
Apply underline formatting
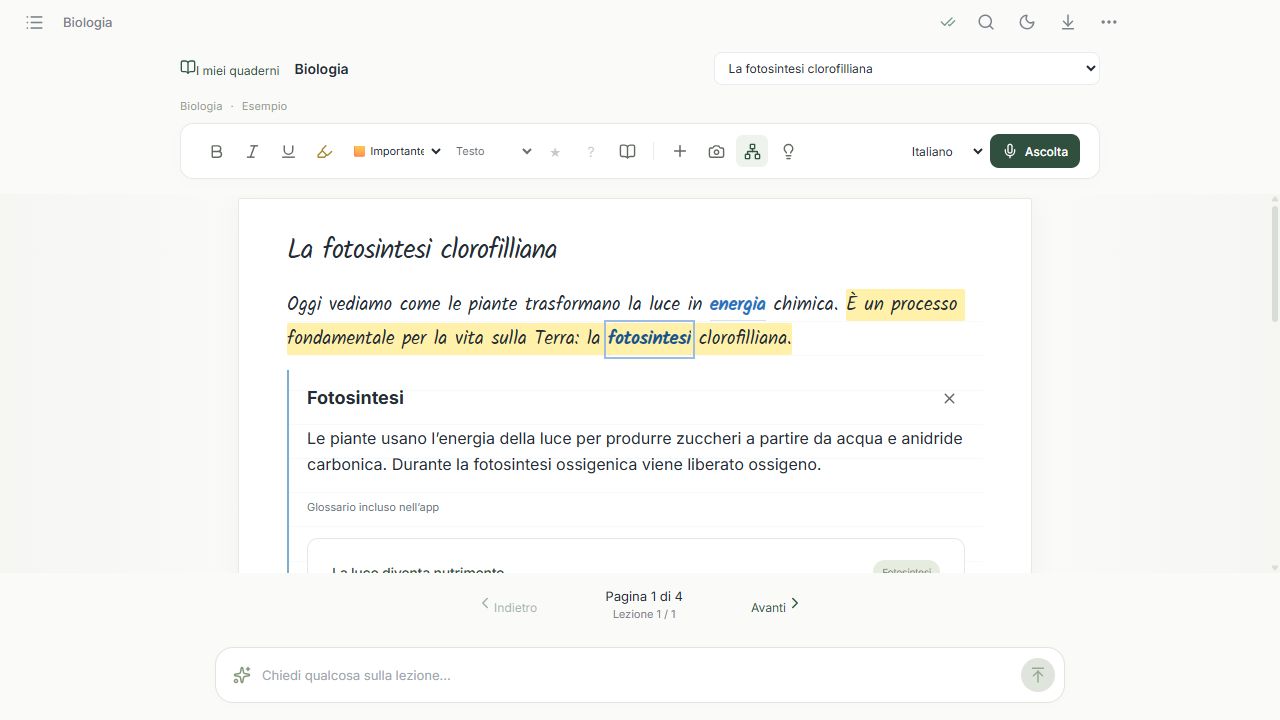click(288, 151)
